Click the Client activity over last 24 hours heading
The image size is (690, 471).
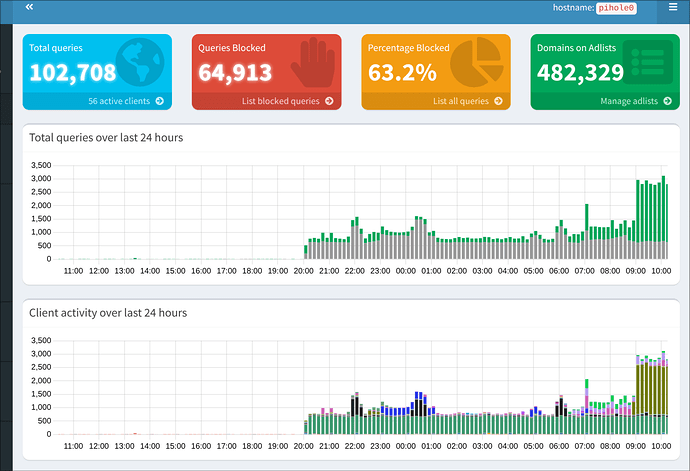(x=108, y=313)
